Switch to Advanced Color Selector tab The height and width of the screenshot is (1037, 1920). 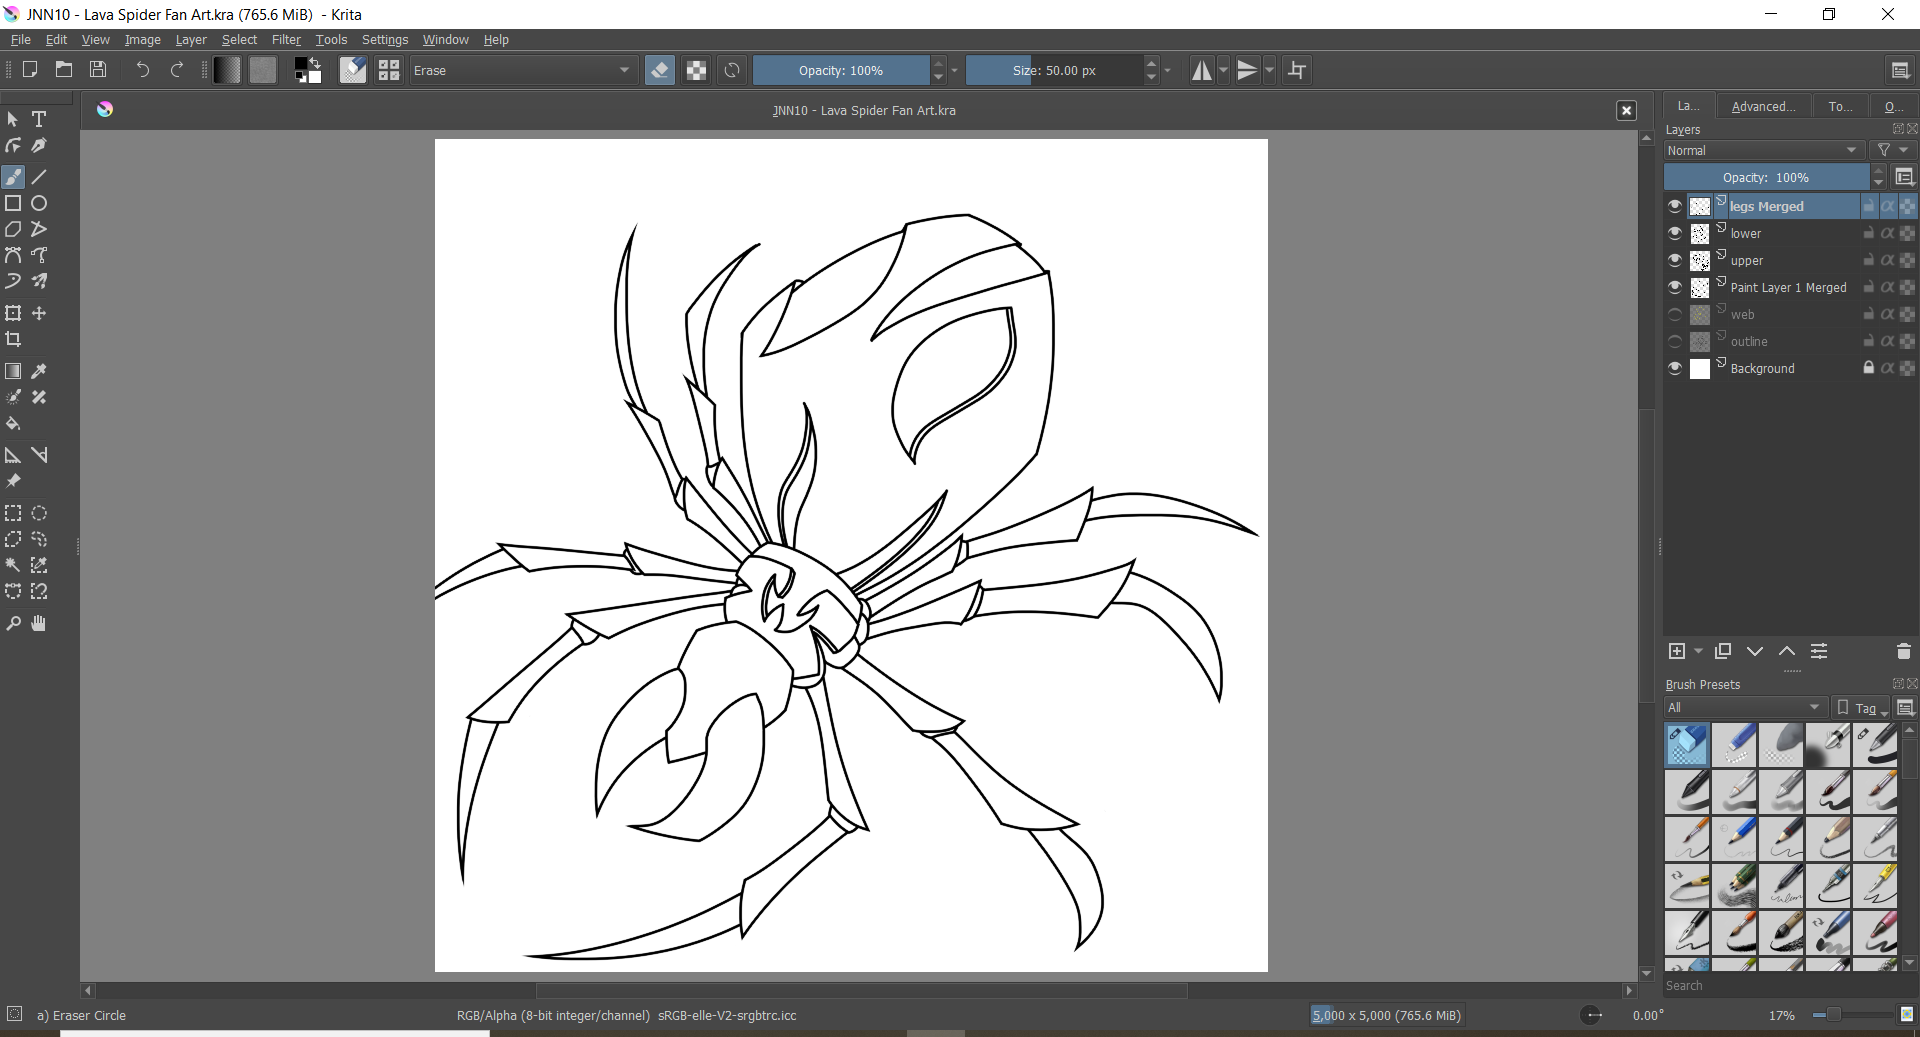(1763, 106)
